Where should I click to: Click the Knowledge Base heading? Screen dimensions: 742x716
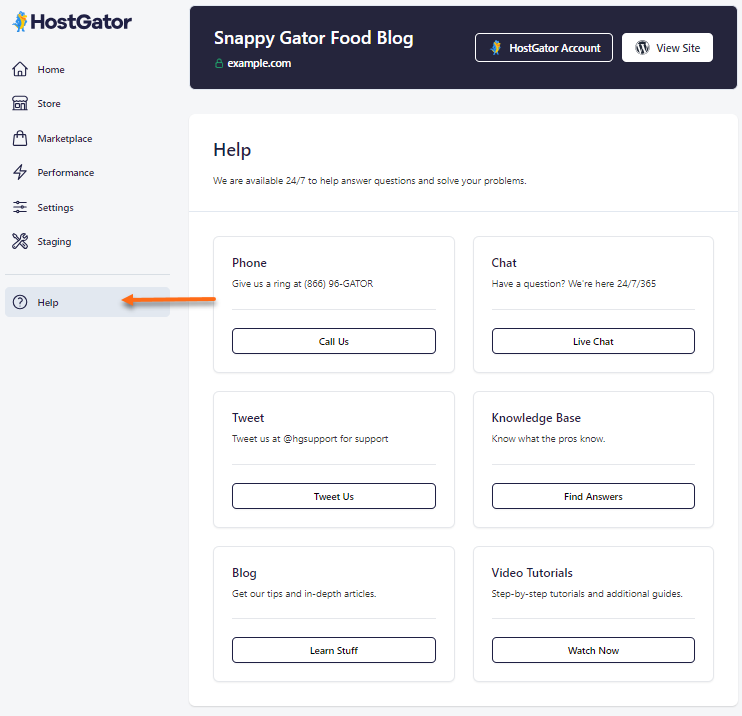(x=536, y=418)
